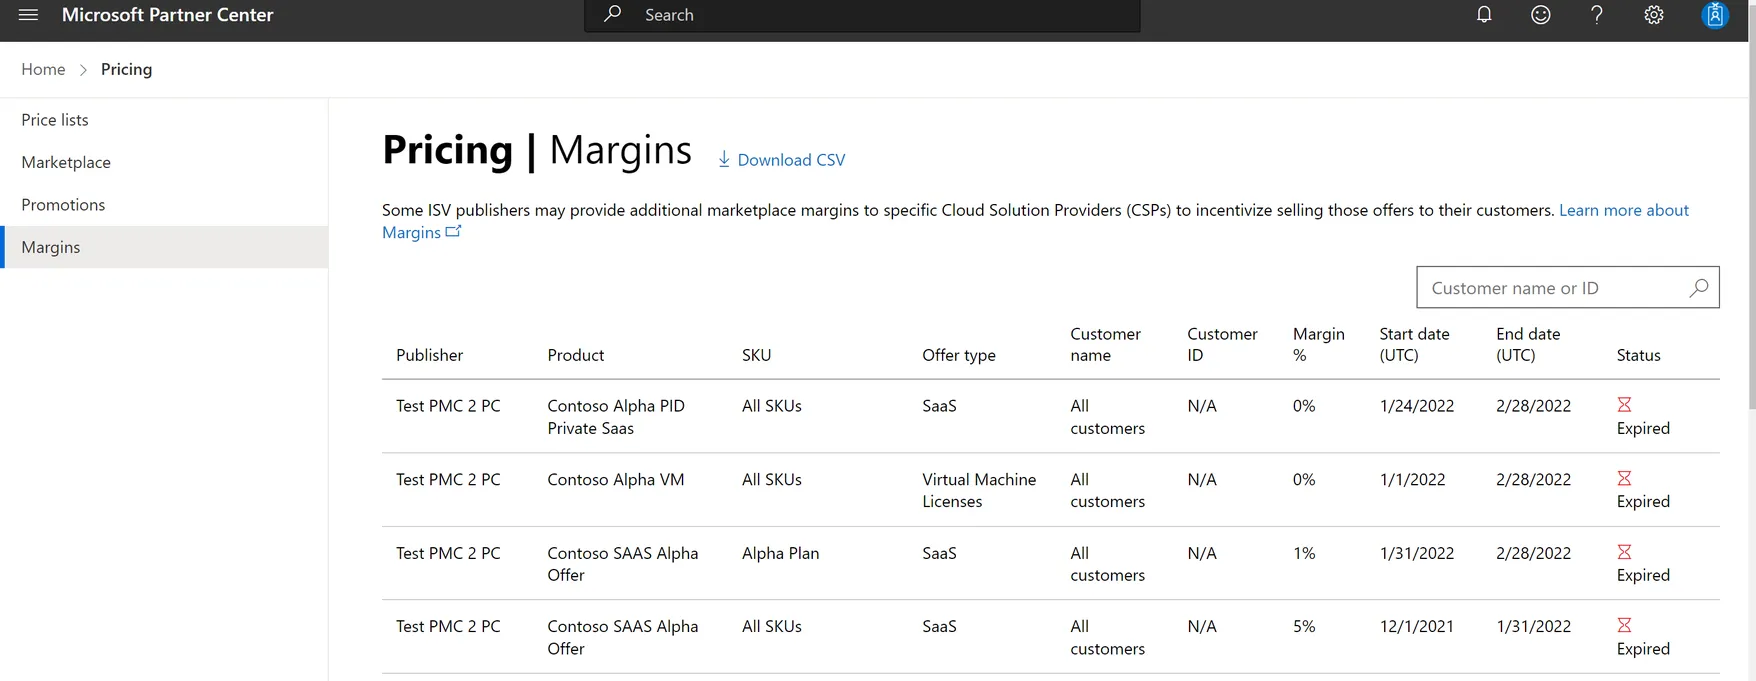Click the breadcrumb chevron separator

(83, 70)
